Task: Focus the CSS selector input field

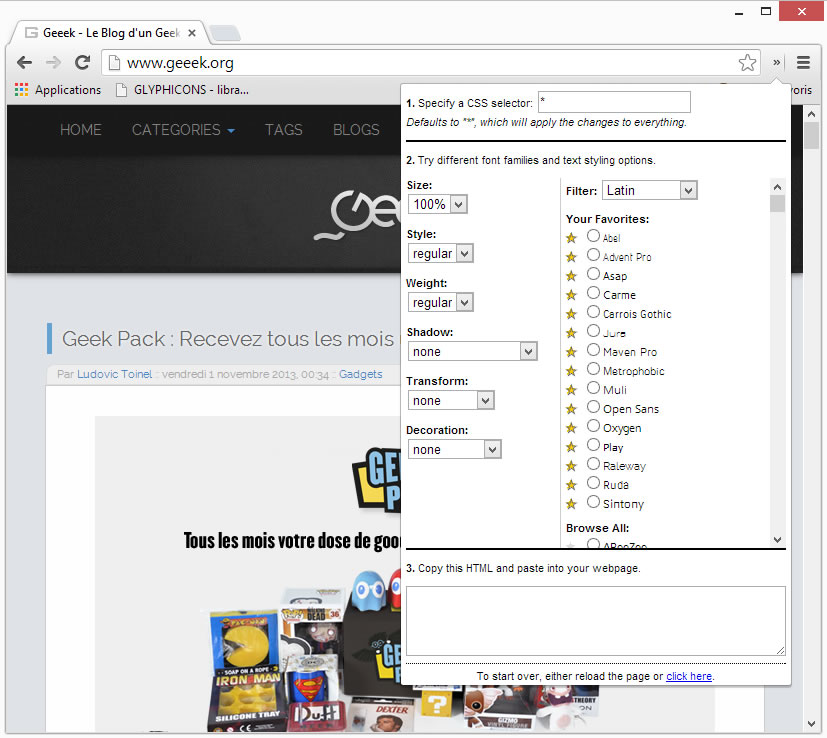Action: click(614, 102)
